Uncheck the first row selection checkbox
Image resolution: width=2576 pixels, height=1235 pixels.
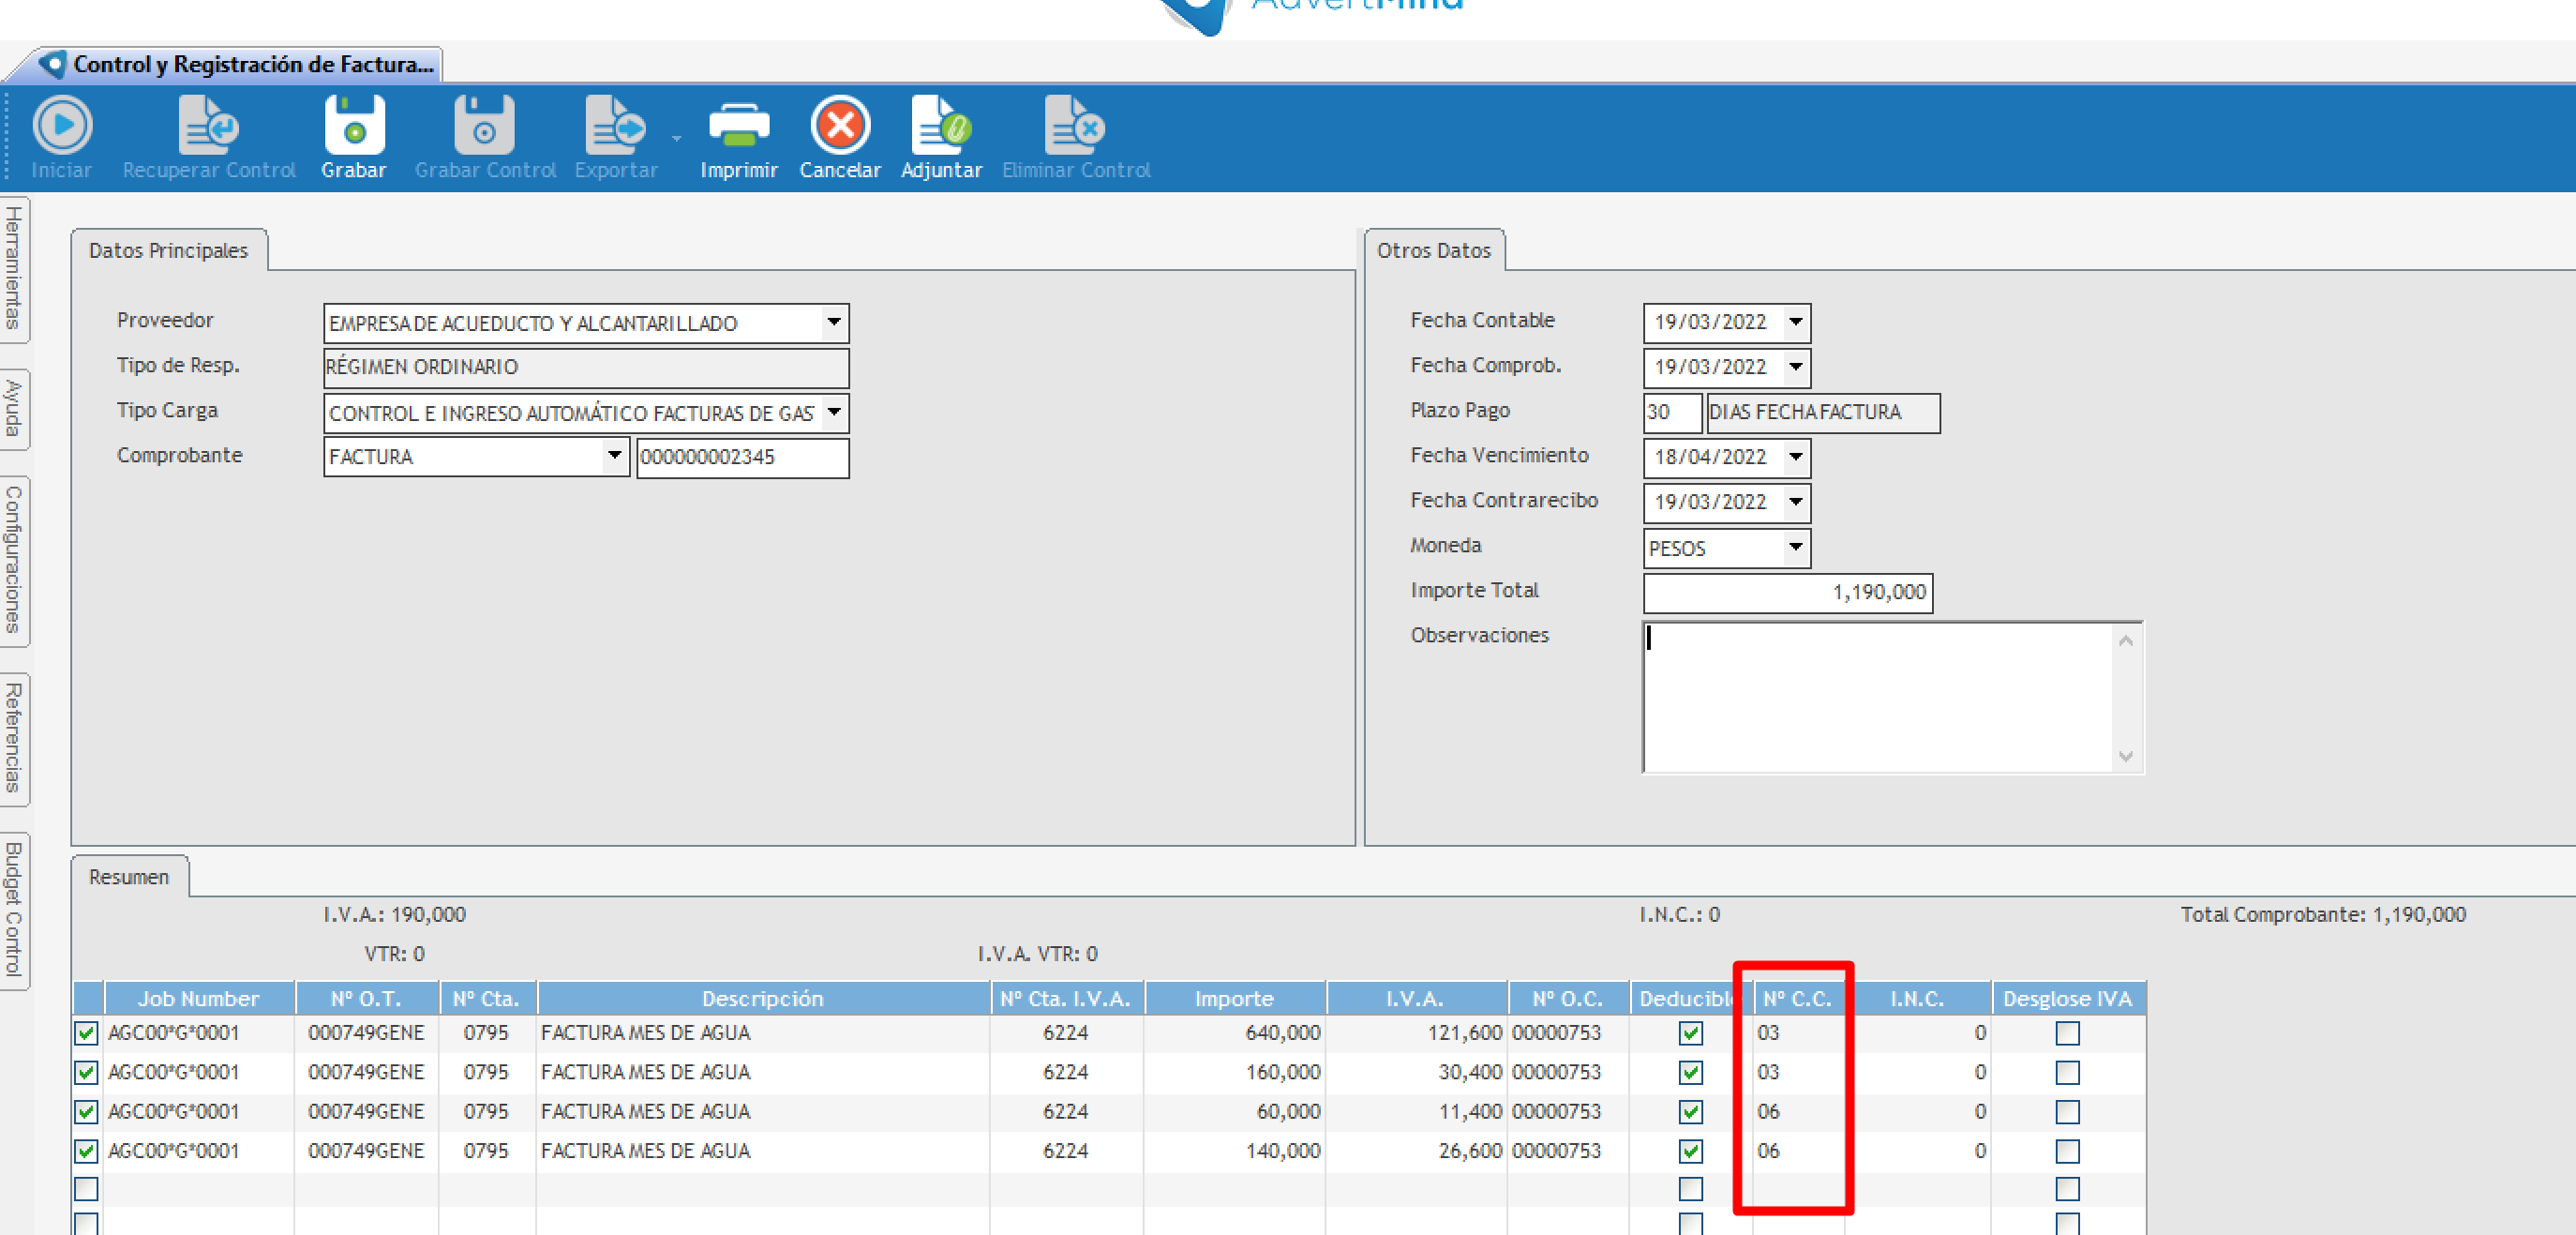tap(86, 1033)
